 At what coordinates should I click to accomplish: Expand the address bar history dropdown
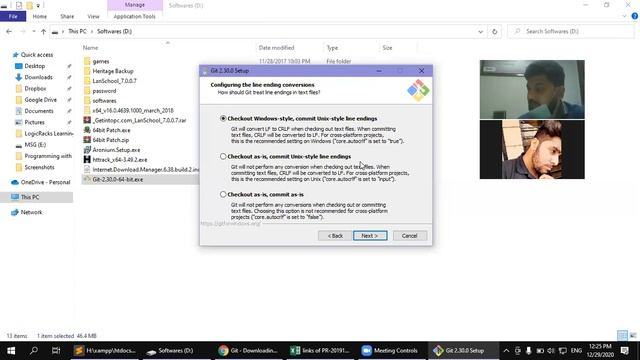(480, 31)
